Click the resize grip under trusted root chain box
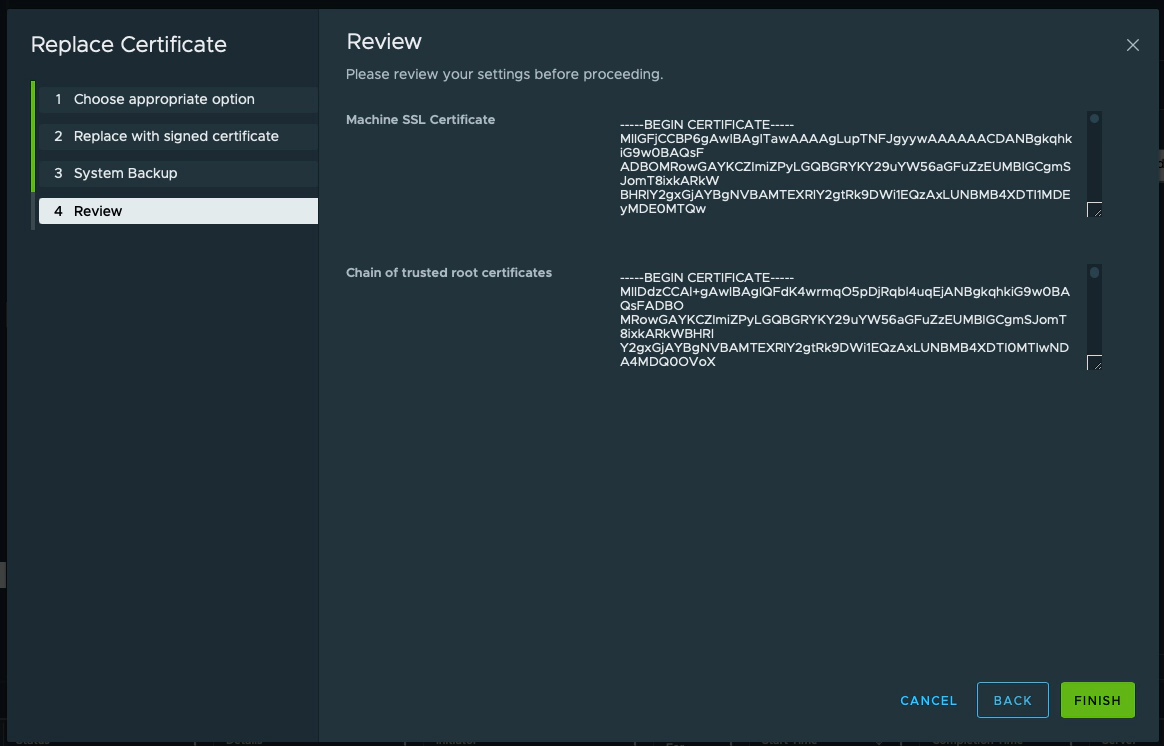 tap(1094, 363)
